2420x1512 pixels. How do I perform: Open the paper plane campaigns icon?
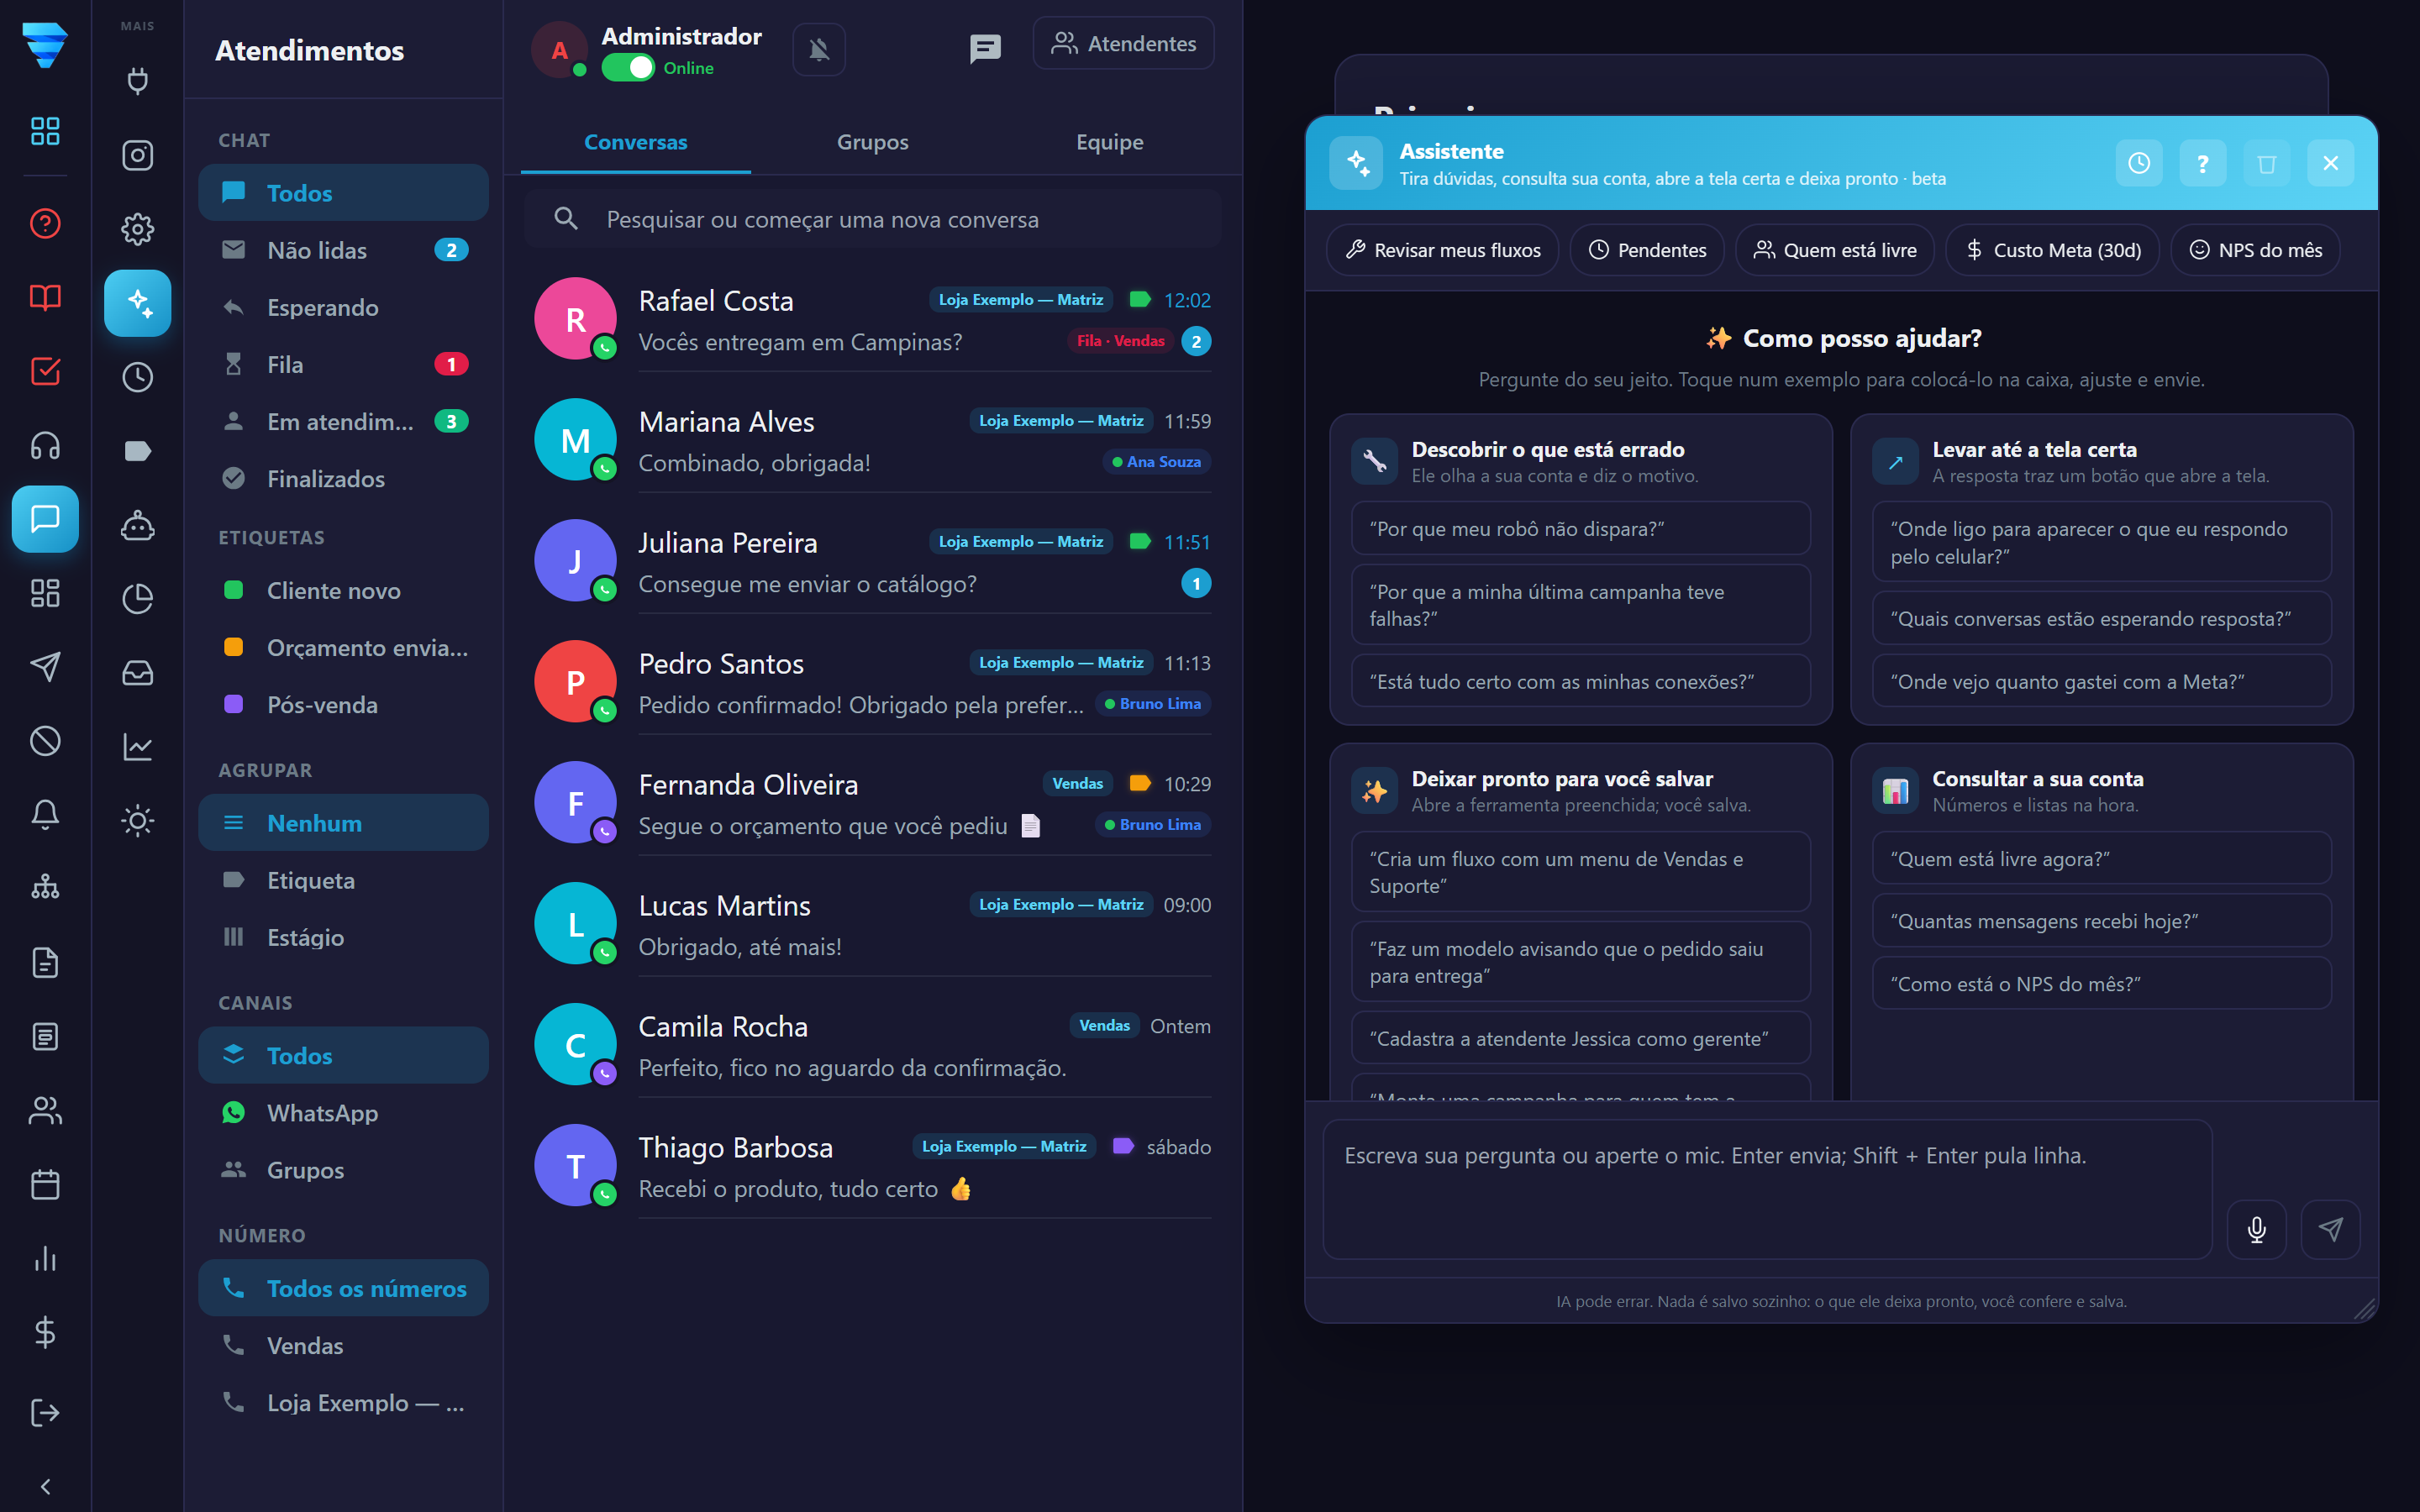click(45, 667)
